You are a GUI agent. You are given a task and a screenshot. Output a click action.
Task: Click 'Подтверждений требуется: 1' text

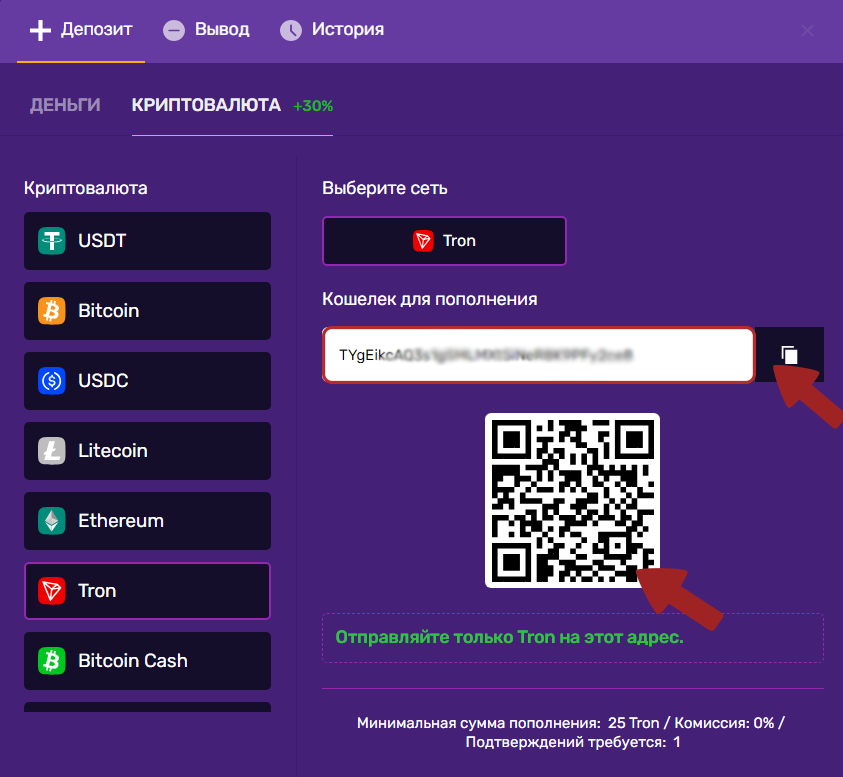coord(573,742)
